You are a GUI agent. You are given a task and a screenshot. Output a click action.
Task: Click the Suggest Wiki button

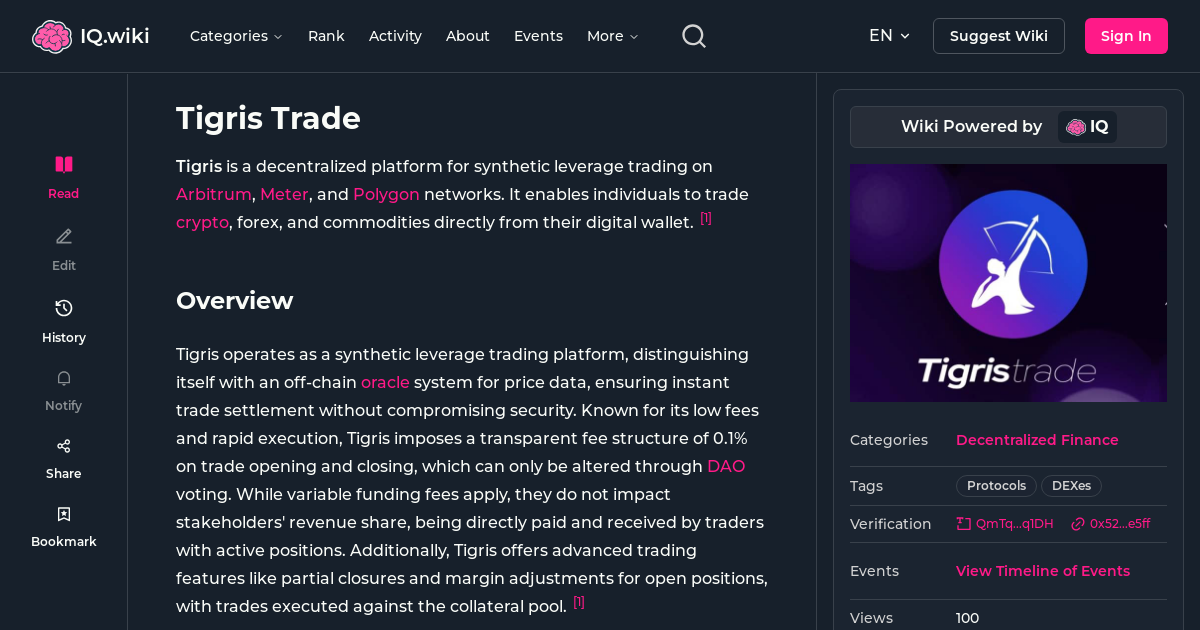pos(998,35)
